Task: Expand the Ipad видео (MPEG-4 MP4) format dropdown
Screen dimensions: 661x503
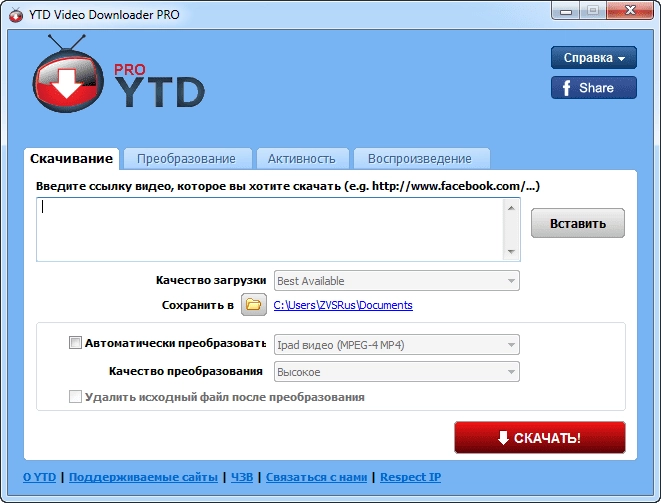Action: (397, 345)
